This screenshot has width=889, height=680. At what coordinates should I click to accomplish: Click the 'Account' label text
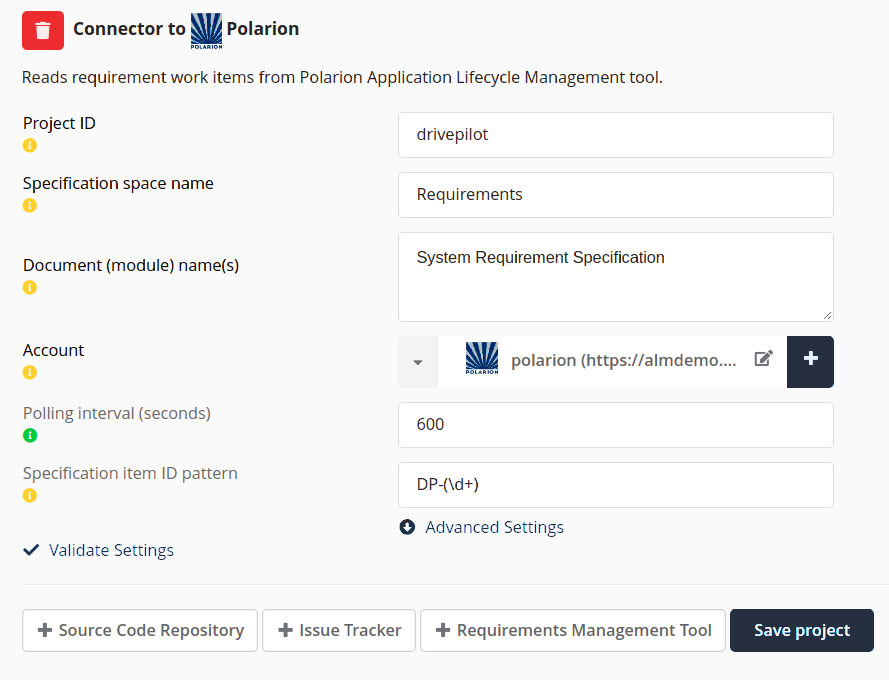coord(53,350)
